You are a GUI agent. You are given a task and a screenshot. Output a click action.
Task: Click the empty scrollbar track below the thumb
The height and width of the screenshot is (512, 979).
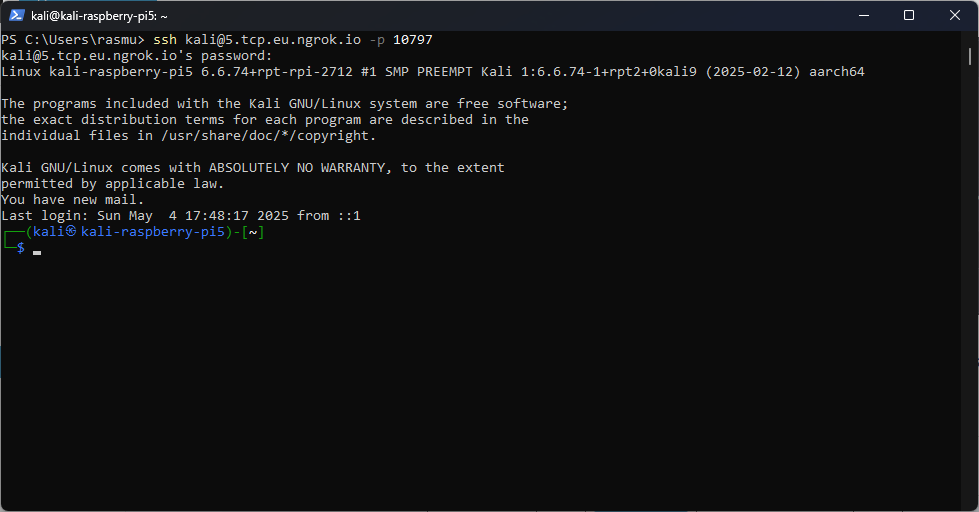pyautogui.click(x=973, y=300)
